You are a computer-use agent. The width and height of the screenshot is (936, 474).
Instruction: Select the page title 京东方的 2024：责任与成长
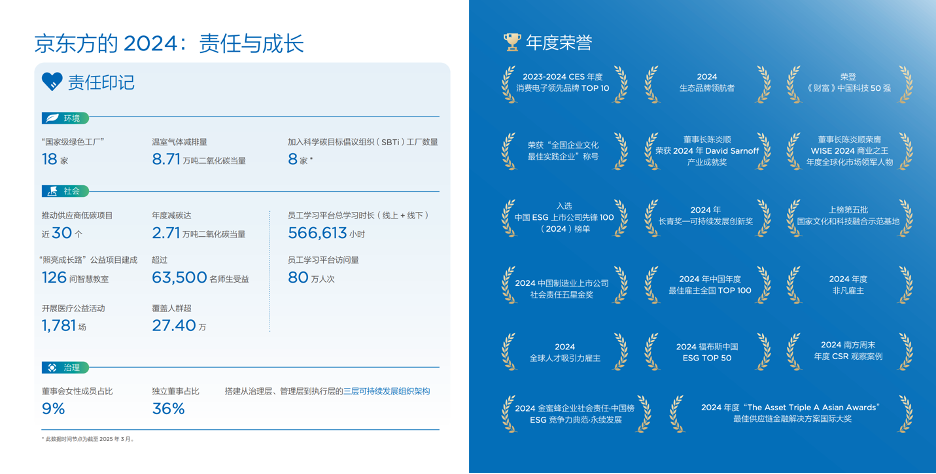pos(170,44)
